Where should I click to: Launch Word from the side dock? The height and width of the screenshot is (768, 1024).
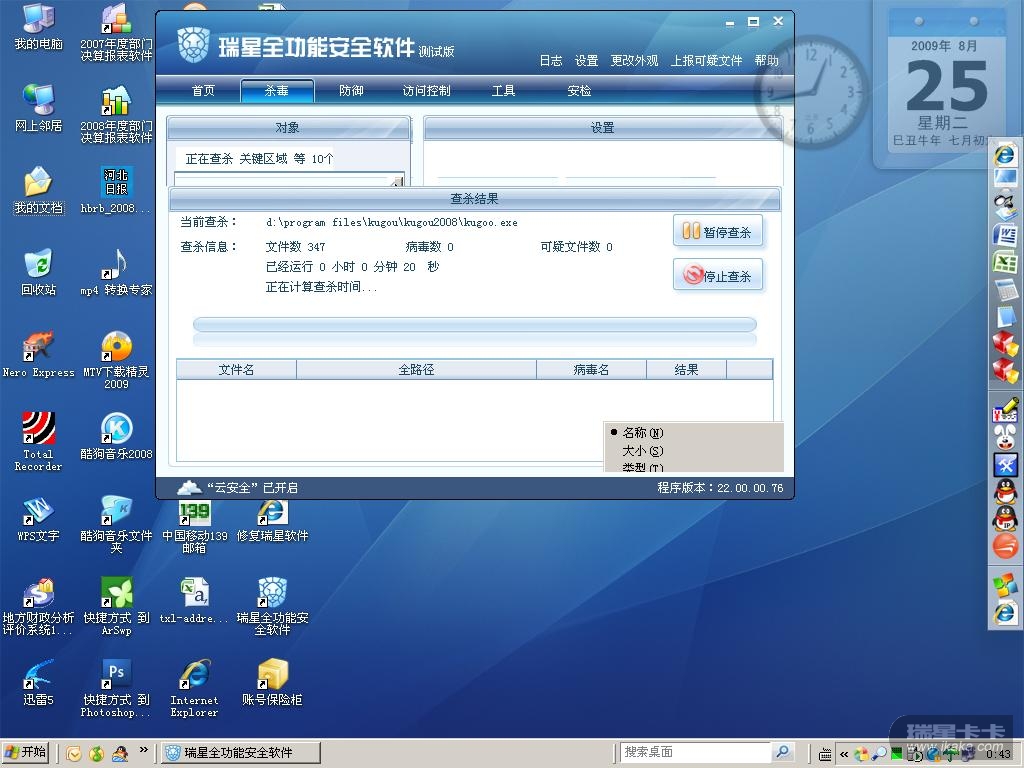click(1006, 234)
